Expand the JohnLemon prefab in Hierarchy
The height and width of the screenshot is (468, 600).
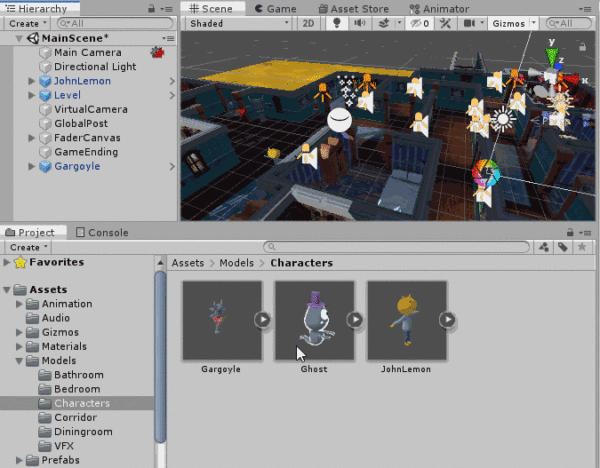(x=32, y=81)
